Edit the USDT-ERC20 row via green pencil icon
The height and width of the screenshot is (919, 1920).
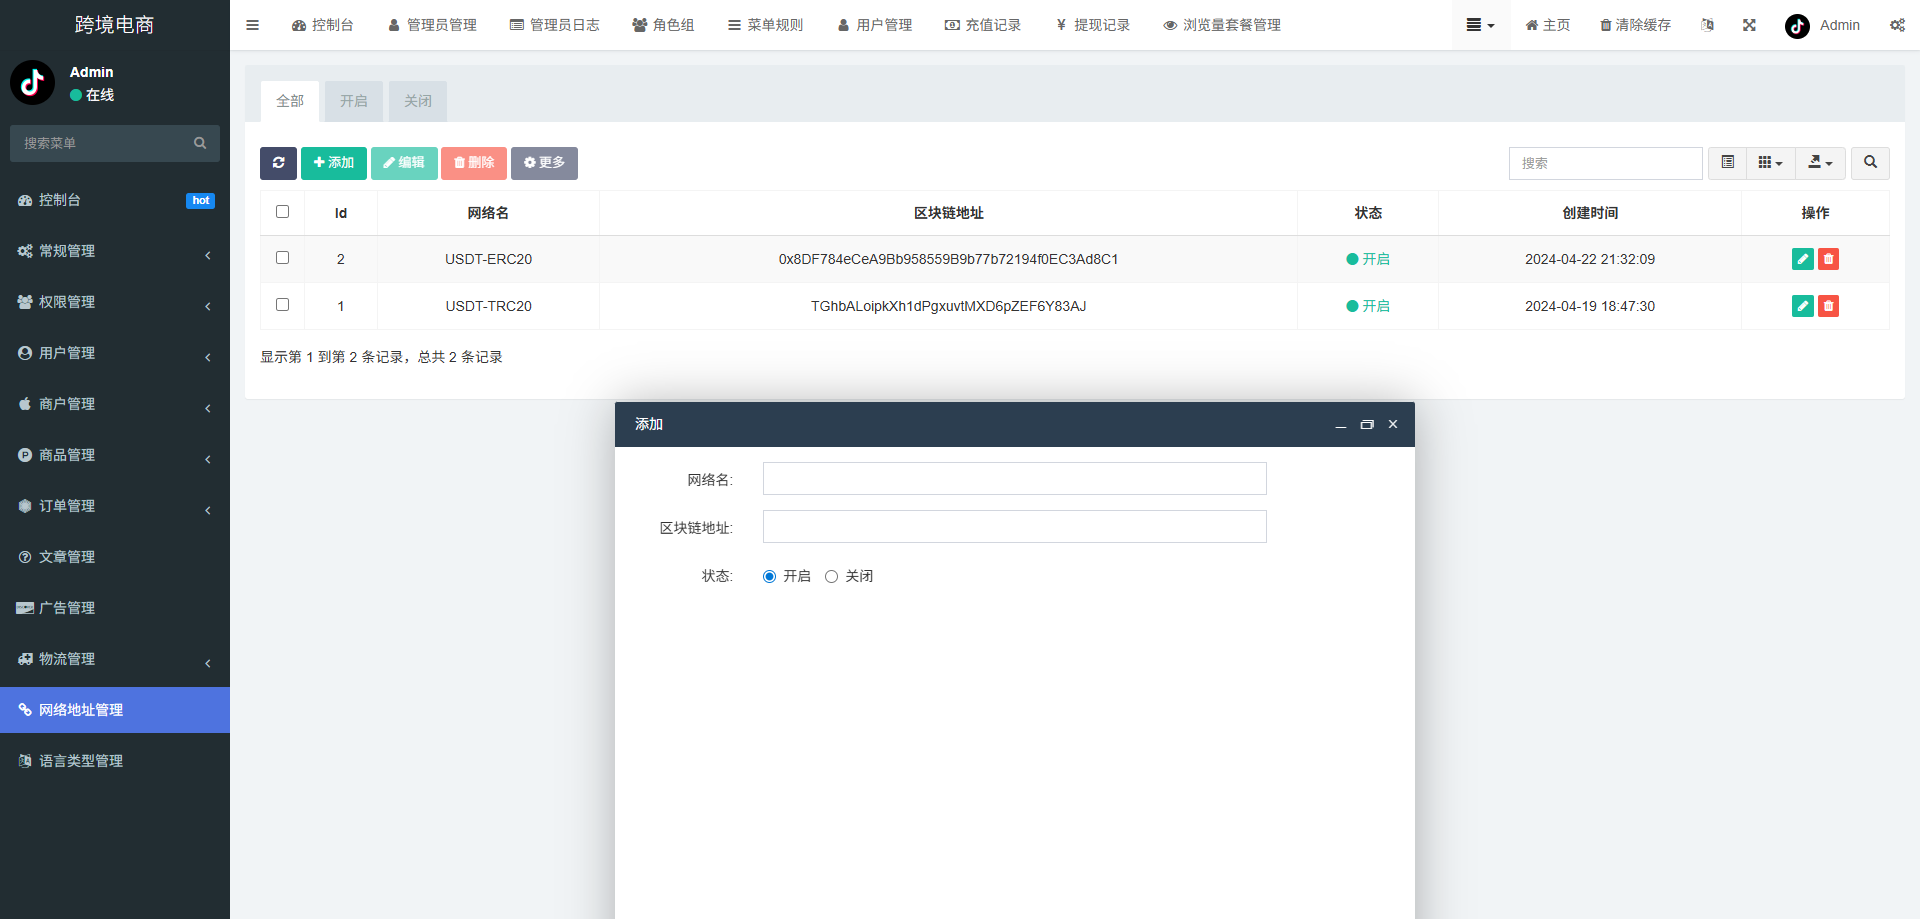pyautogui.click(x=1802, y=259)
